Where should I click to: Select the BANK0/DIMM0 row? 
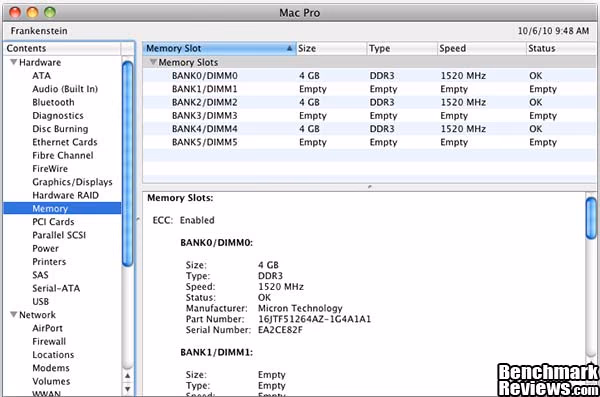tap(369, 76)
